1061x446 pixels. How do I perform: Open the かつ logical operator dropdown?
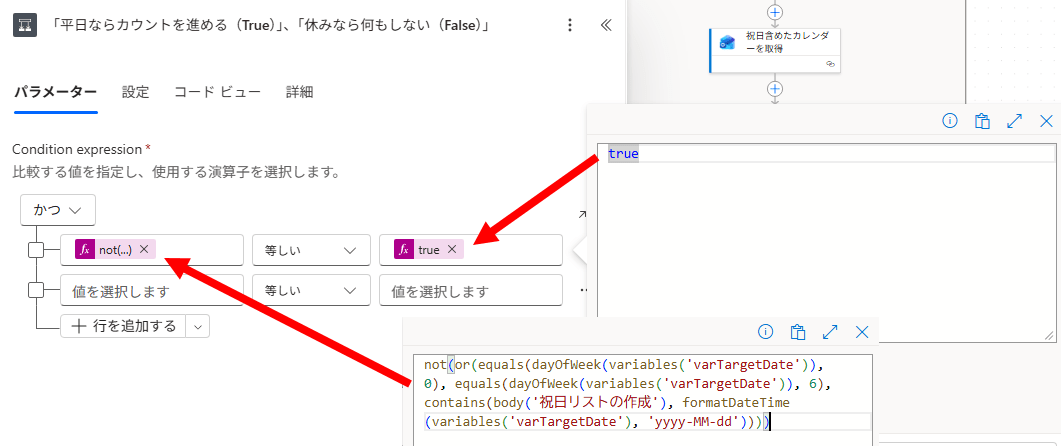[57, 210]
